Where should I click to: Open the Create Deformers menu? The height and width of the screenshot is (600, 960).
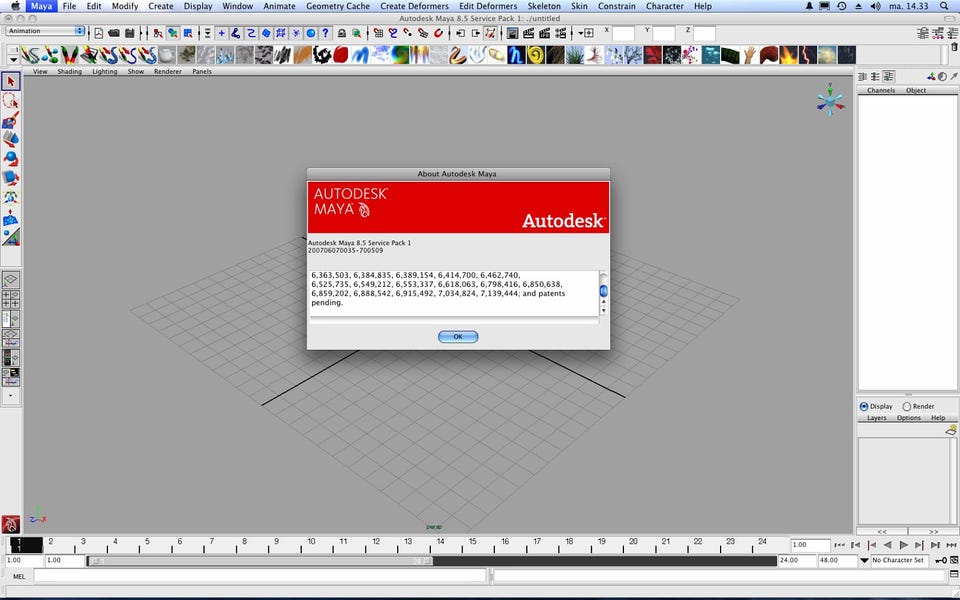(x=414, y=6)
